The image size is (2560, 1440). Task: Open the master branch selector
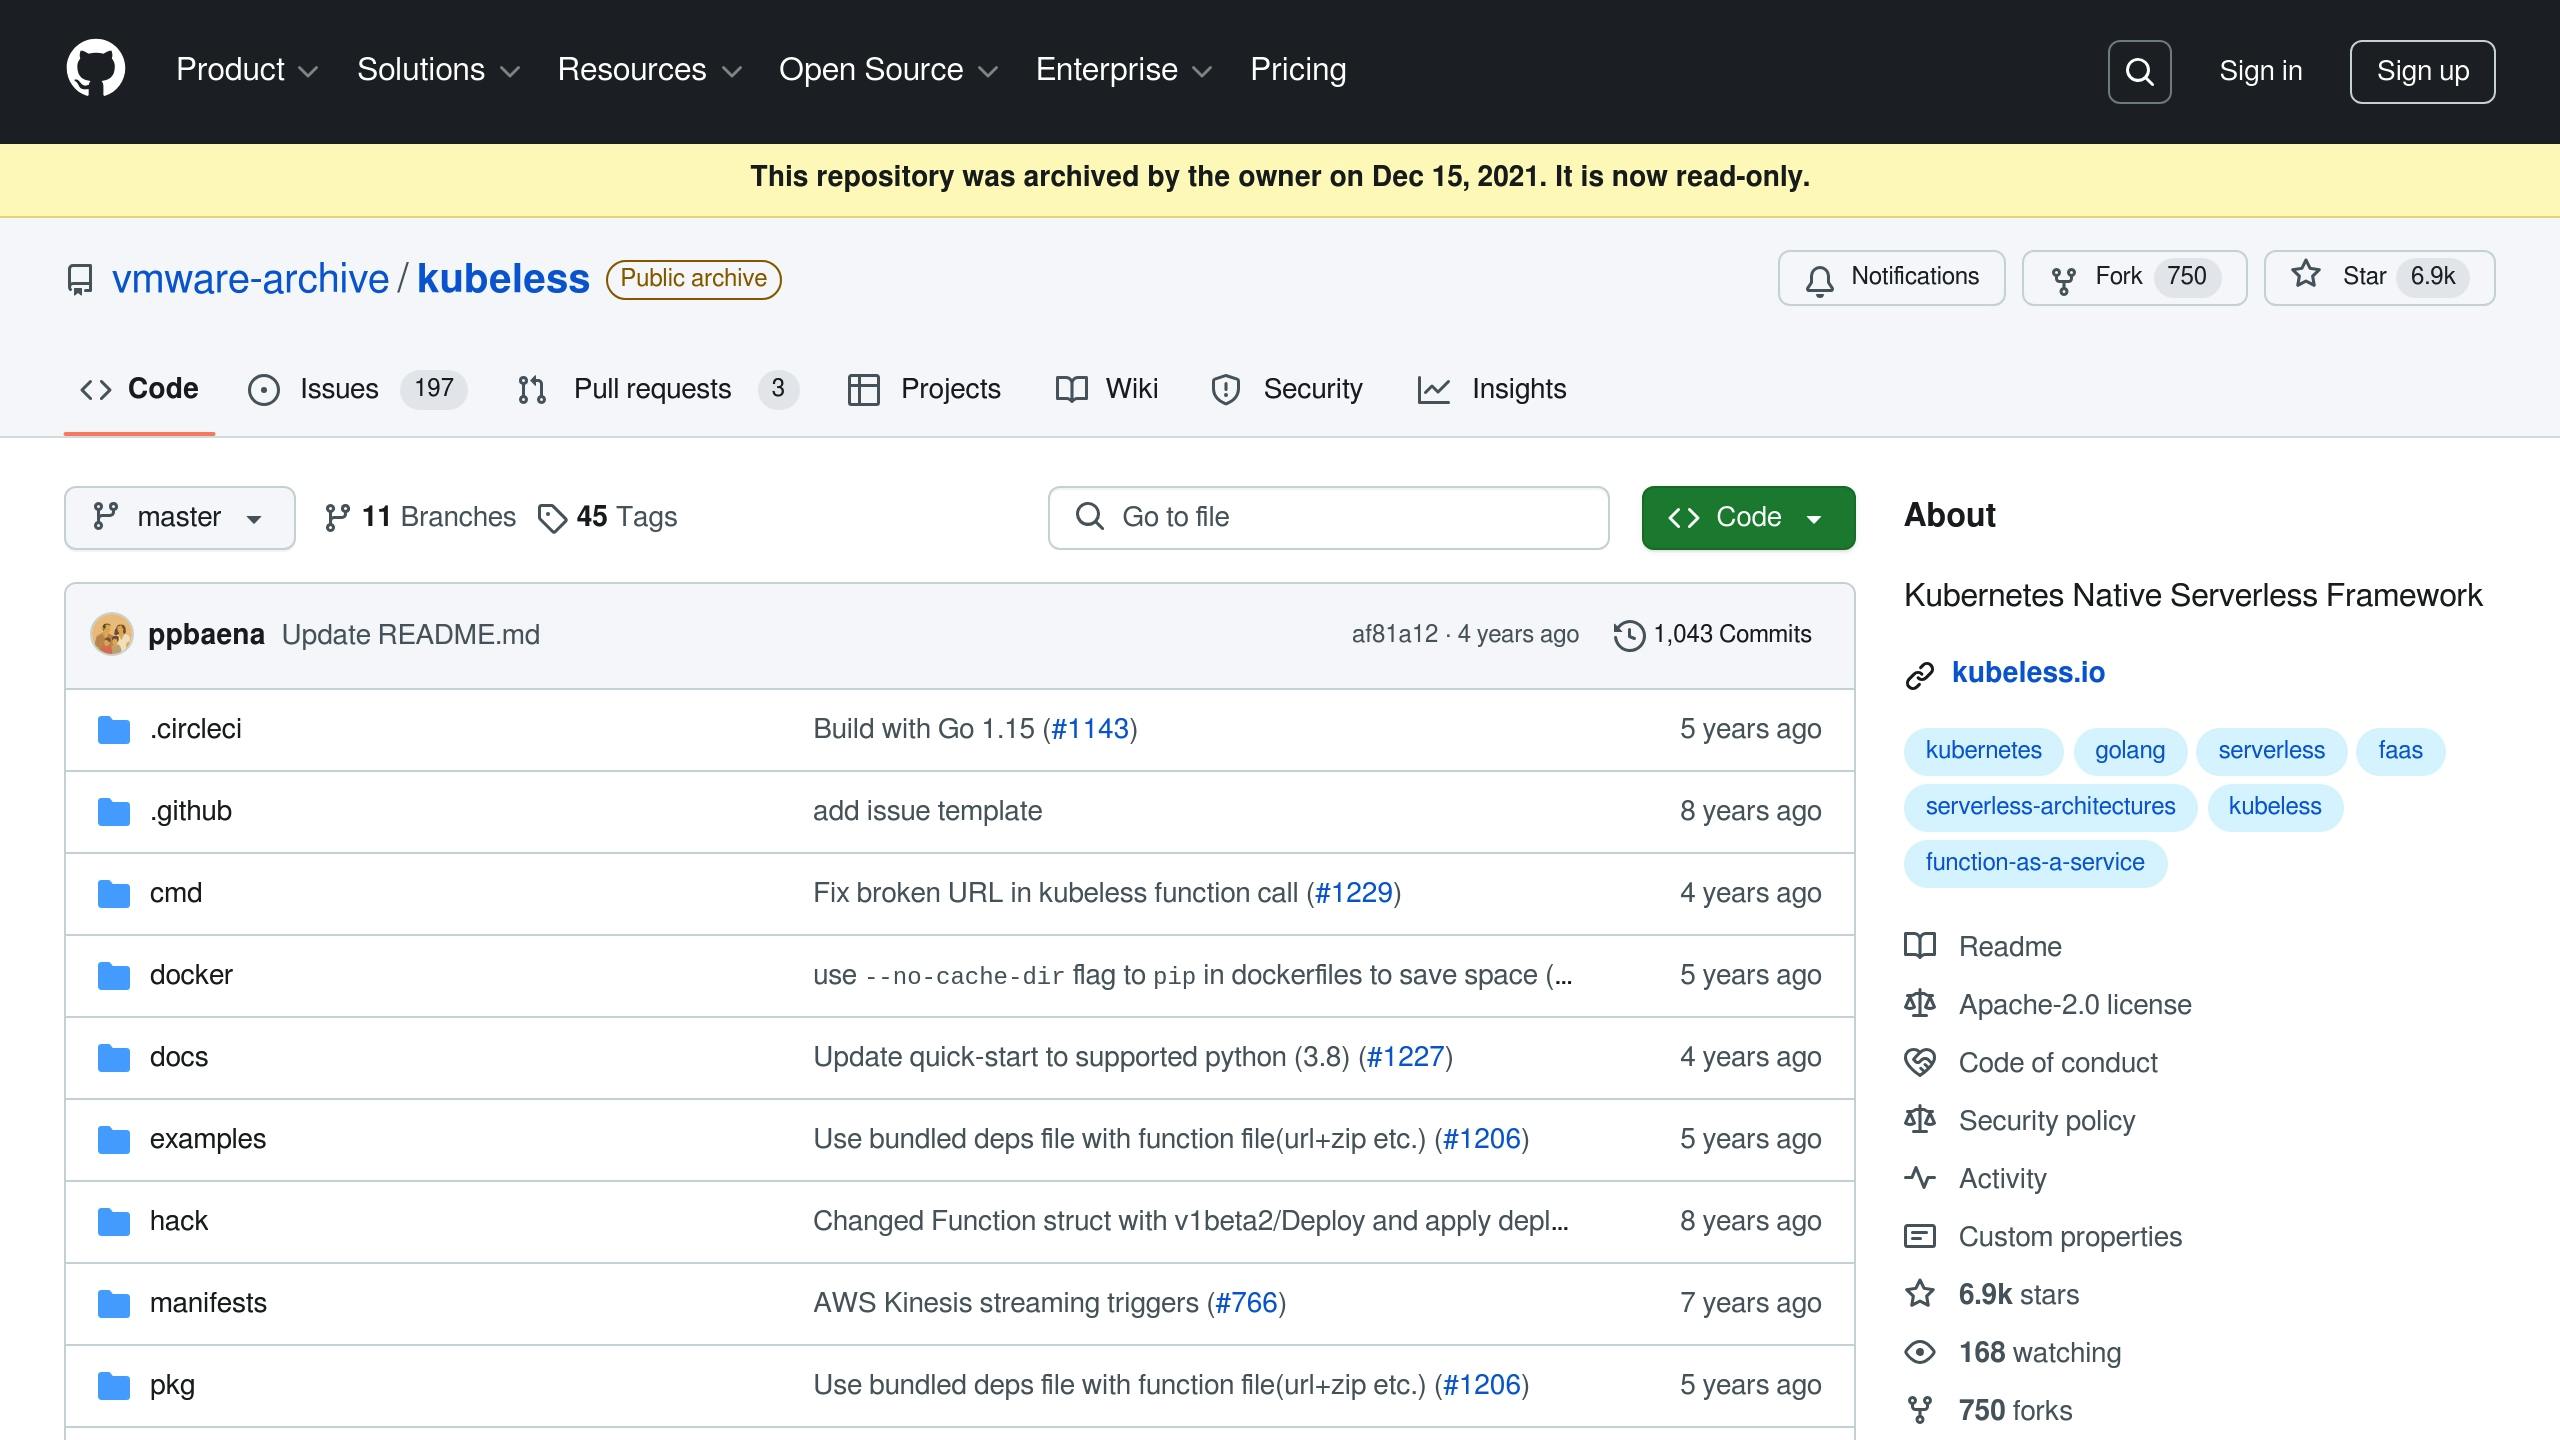pyautogui.click(x=180, y=518)
